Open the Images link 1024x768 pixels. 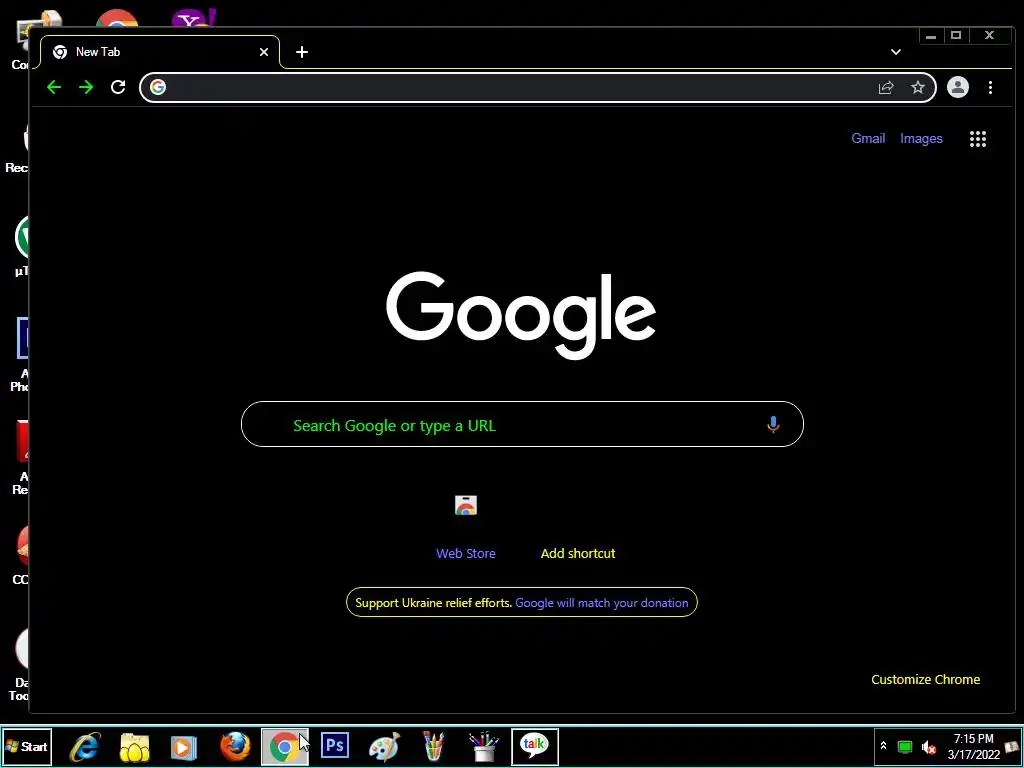[921, 138]
